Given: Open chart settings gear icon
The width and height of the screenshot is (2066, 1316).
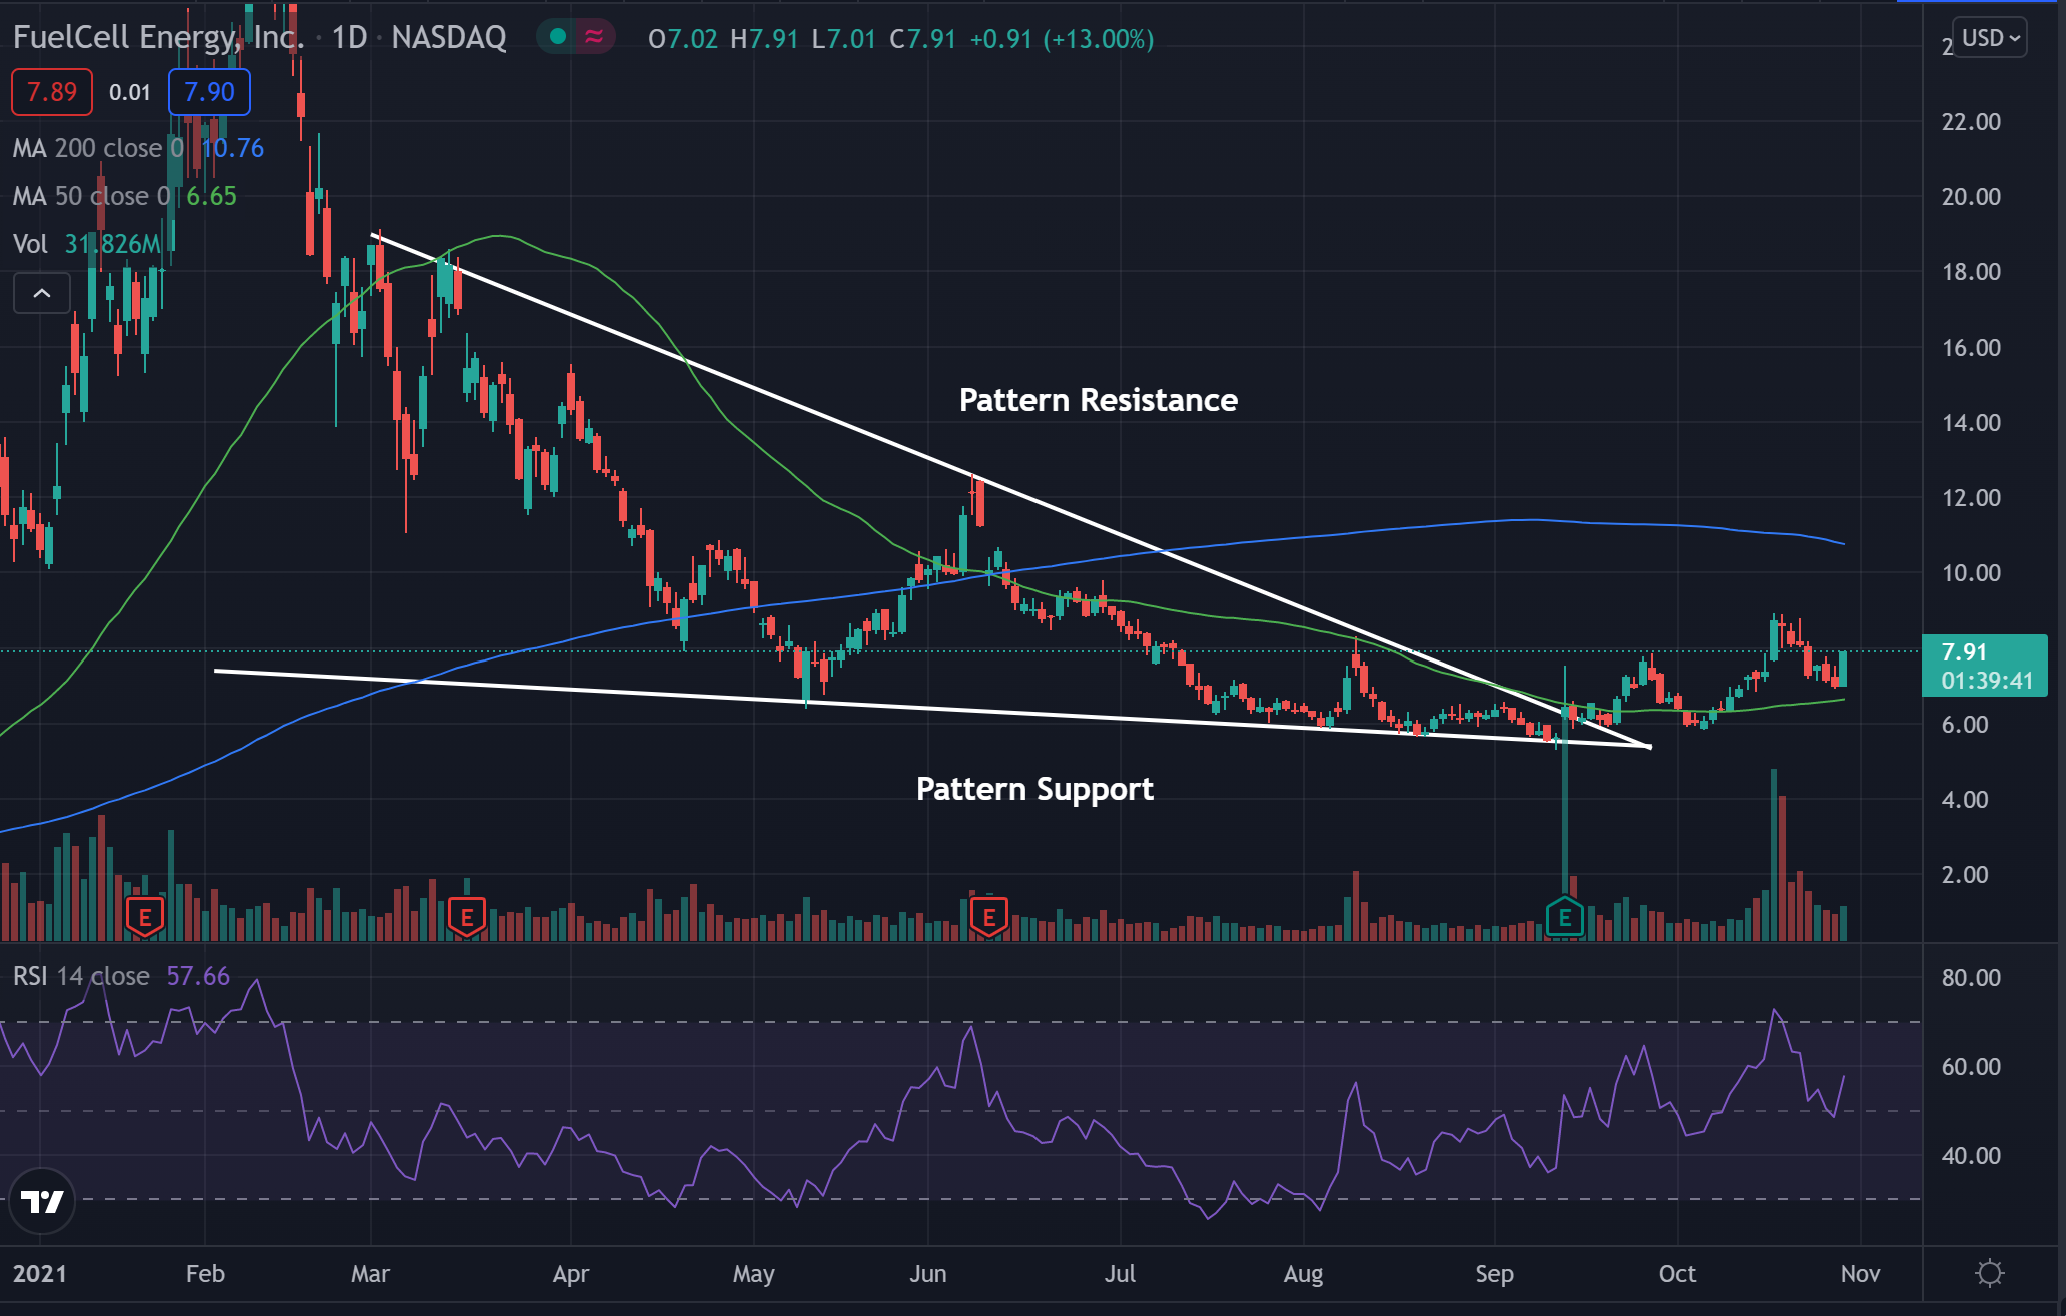Looking at the screenshot, I should click(1990, 1273).
